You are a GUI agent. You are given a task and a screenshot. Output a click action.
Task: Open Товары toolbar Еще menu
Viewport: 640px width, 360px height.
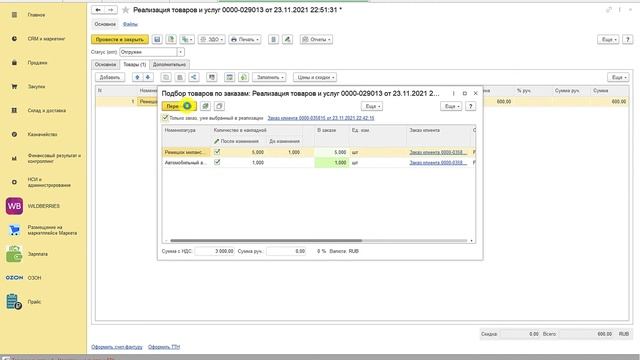pyautogui.click(x=618, y=77)
